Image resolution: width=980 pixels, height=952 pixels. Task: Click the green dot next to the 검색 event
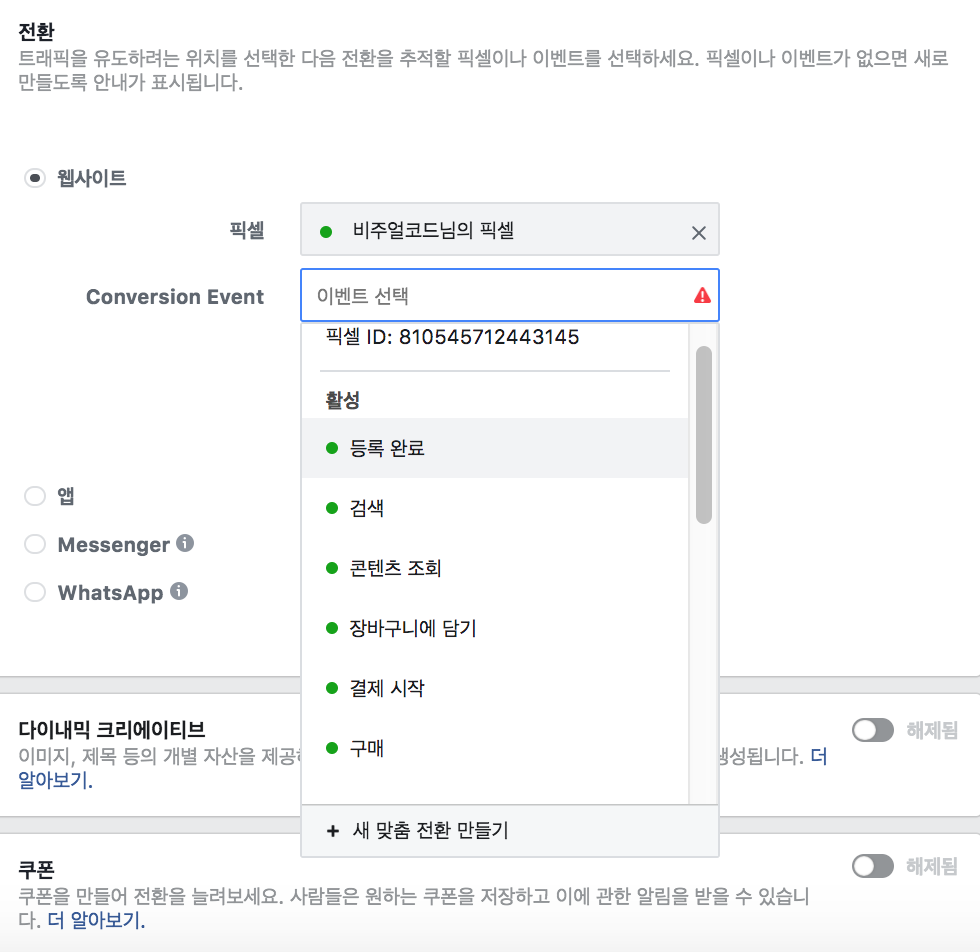click(x=331, y=508)
